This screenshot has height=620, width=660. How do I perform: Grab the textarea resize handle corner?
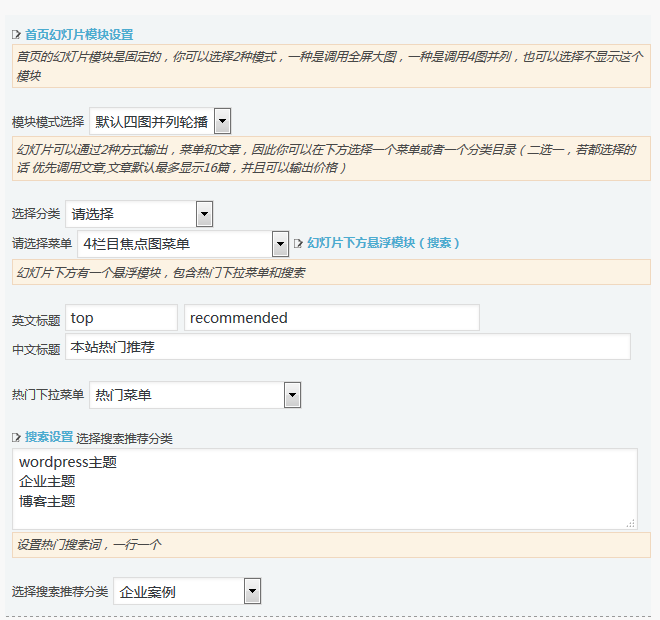click(630, 522)
